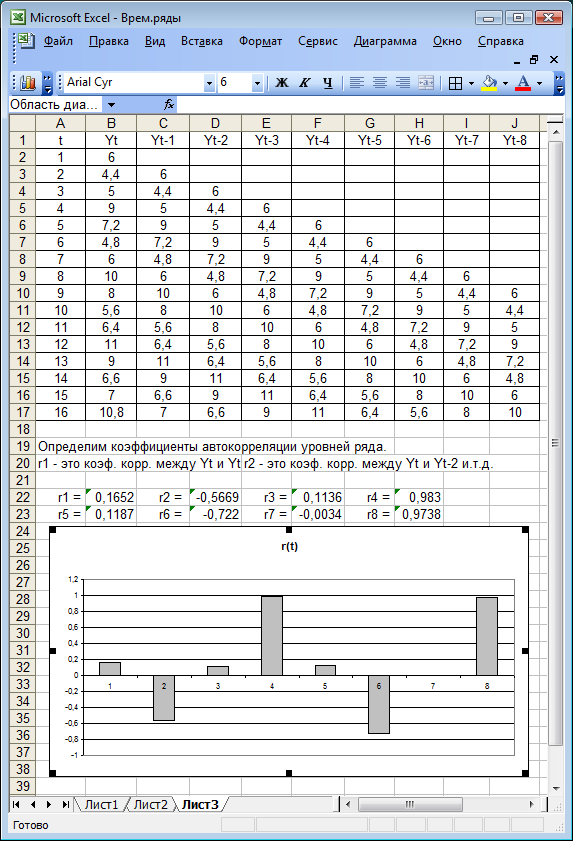
Task: Click the horizontal scrollbar left arrow
Action: [348, 804]
